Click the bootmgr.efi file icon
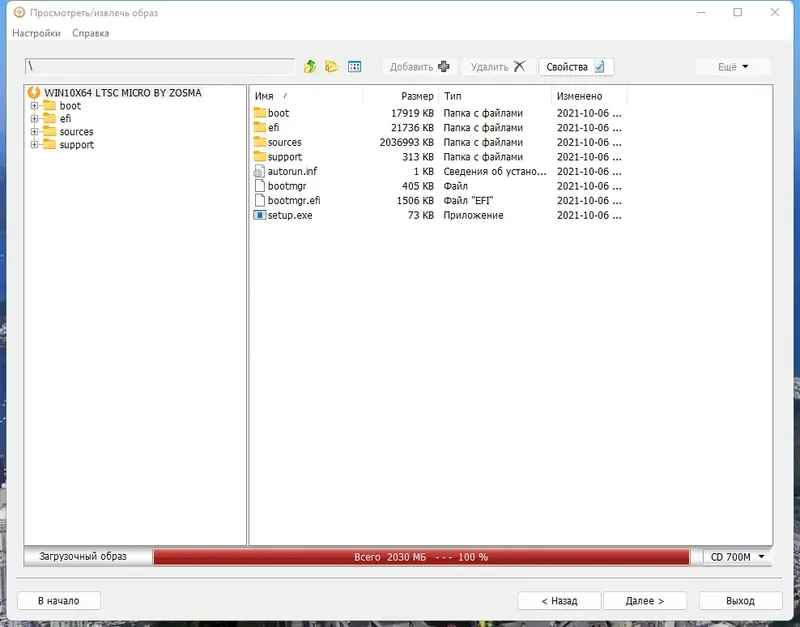Screen dimensions: 800x627 pos(260,200)
